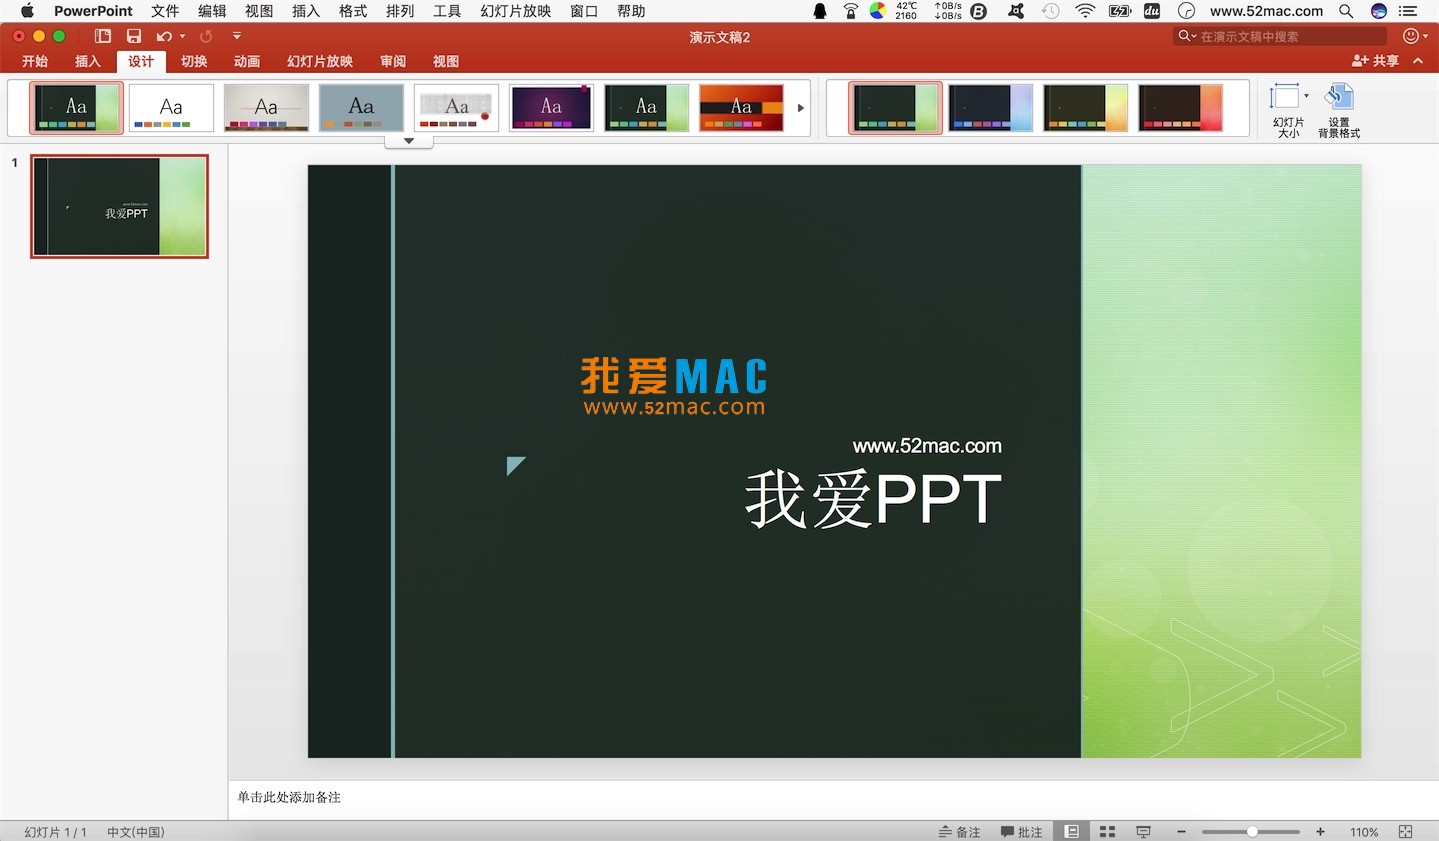Expand the theme gallery with right arrow

click(800, 108)
